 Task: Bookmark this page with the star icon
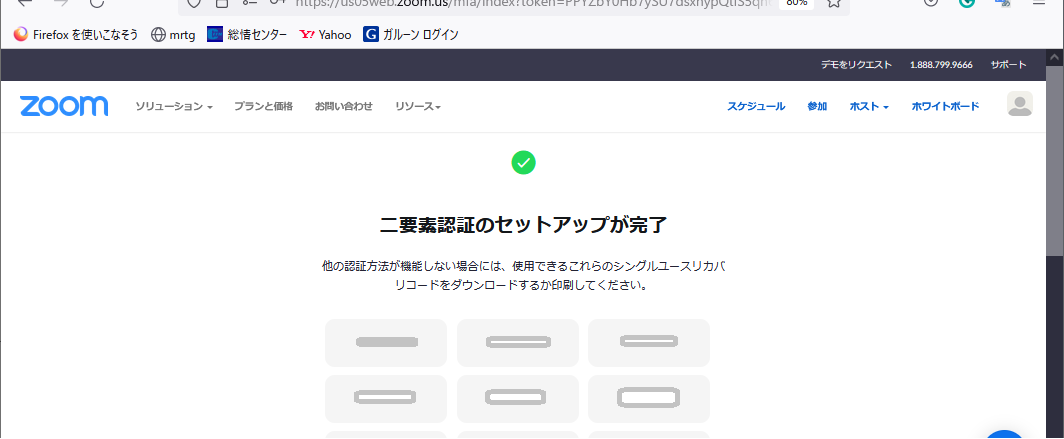834,3
